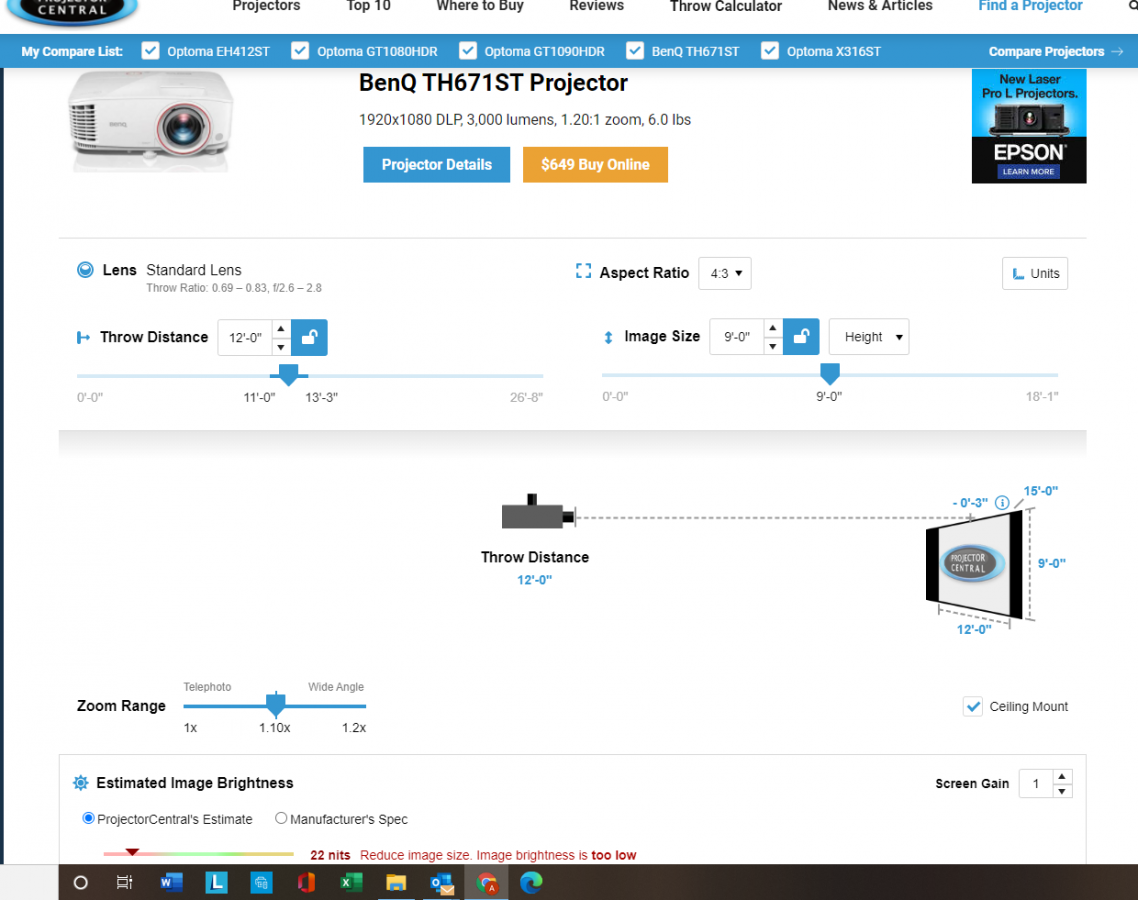This screenshot has height=900, width=1138.
Task: Click the Estimated Image Brightness gear icon
Action: click(x=81, y=782)
